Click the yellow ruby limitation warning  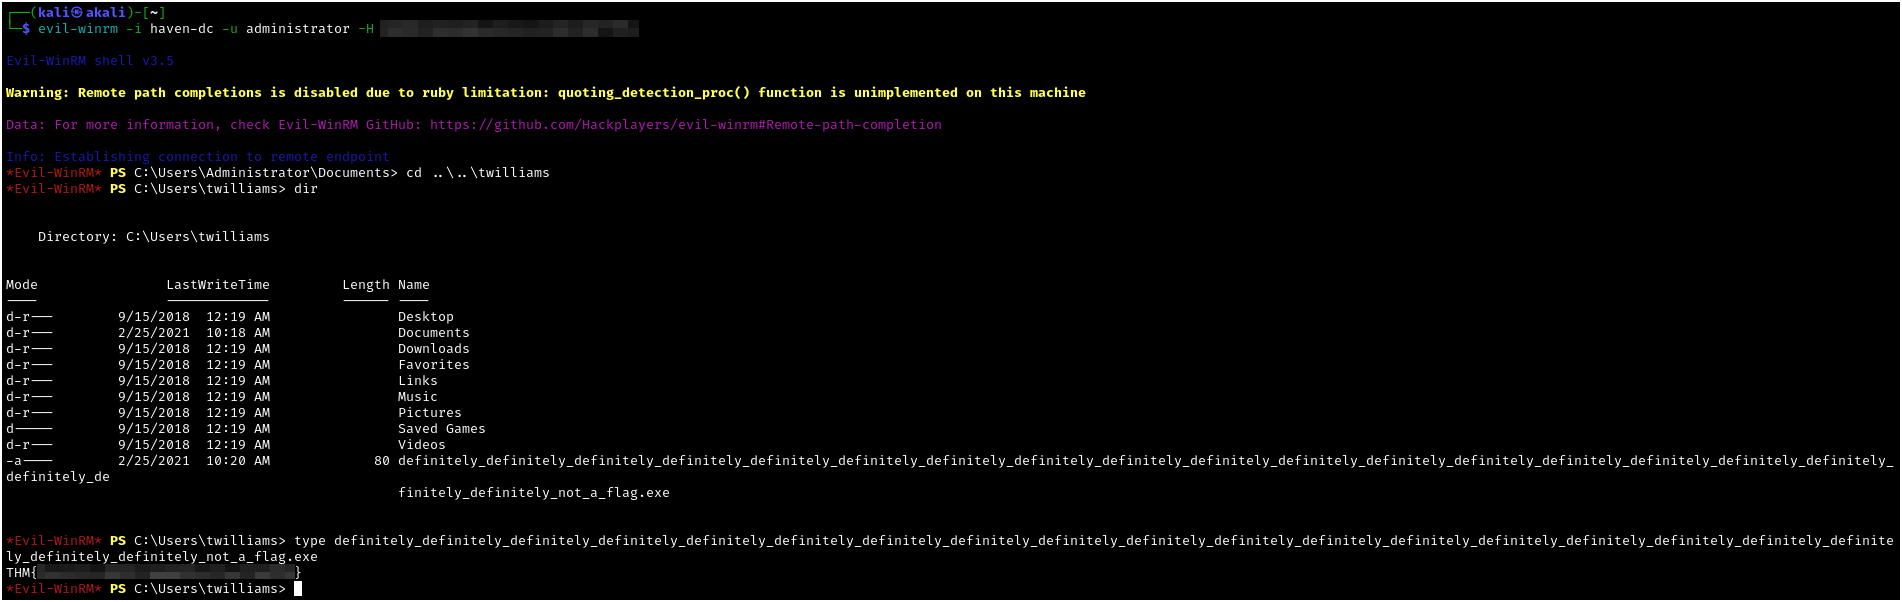(x=545, y=93)
